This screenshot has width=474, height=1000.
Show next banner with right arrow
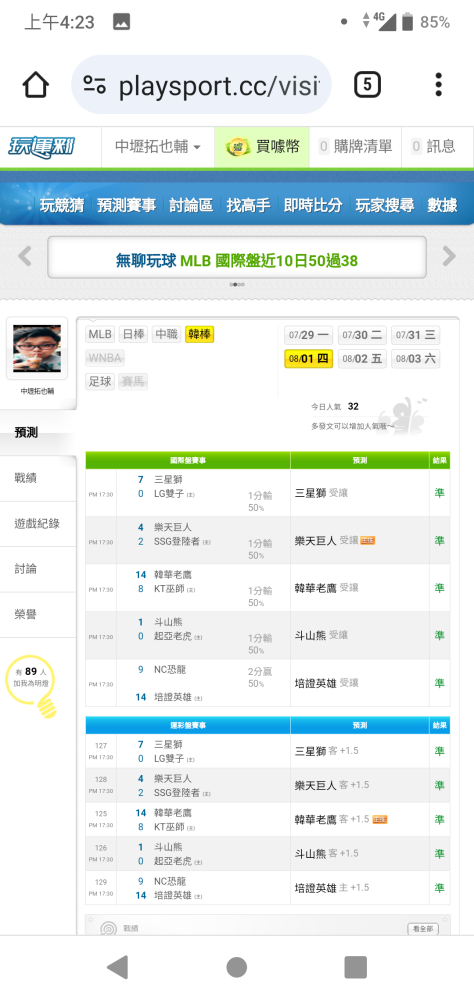point(449,256)
